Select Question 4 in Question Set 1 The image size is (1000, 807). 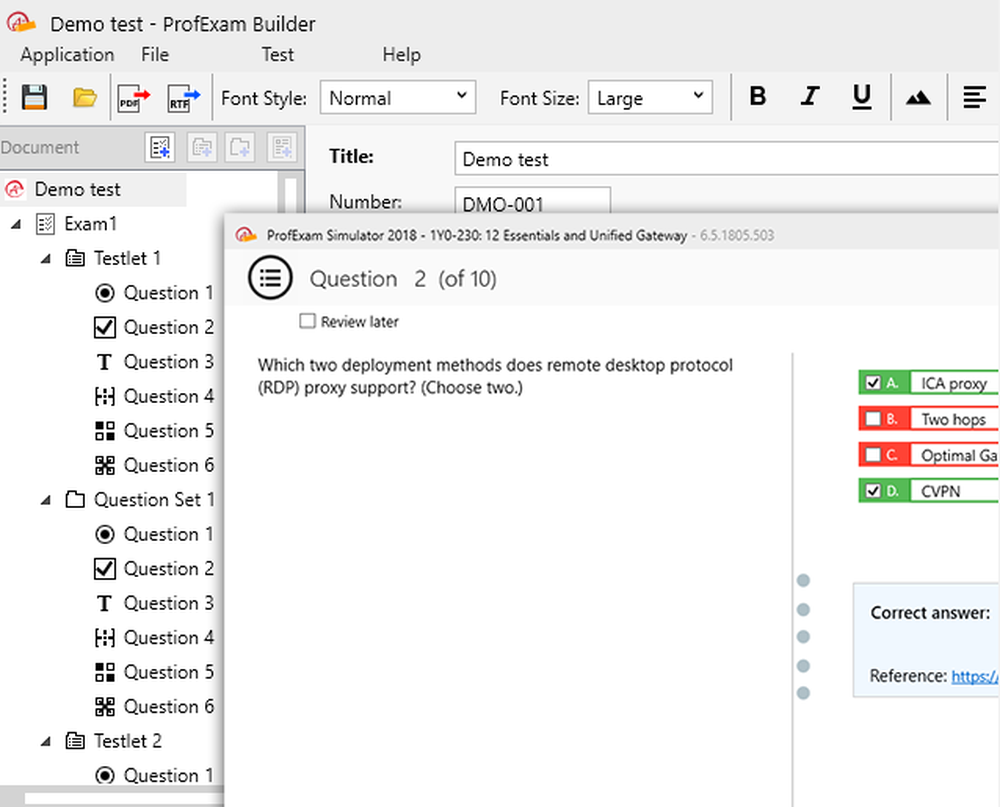pos(168,637)
